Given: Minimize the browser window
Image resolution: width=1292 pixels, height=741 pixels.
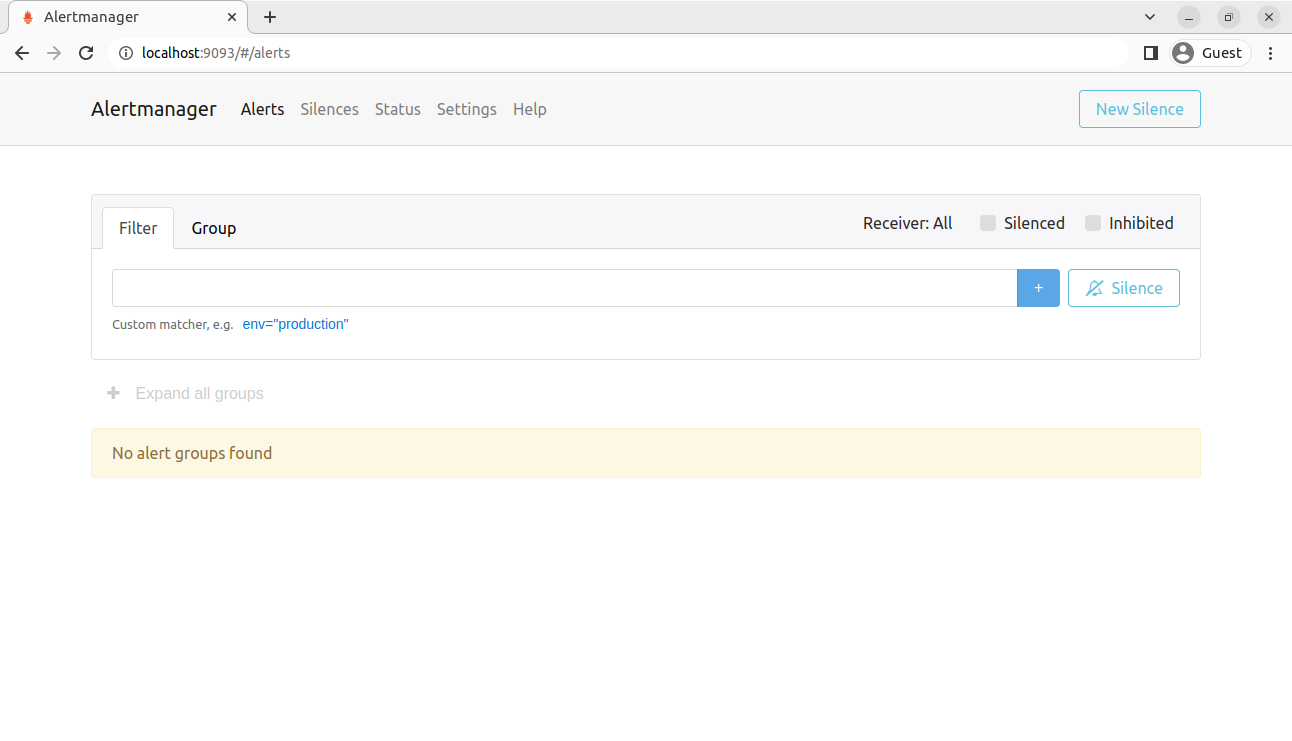Looking at the screenshot, I should pyautogui.click(x=1189, y=17).
